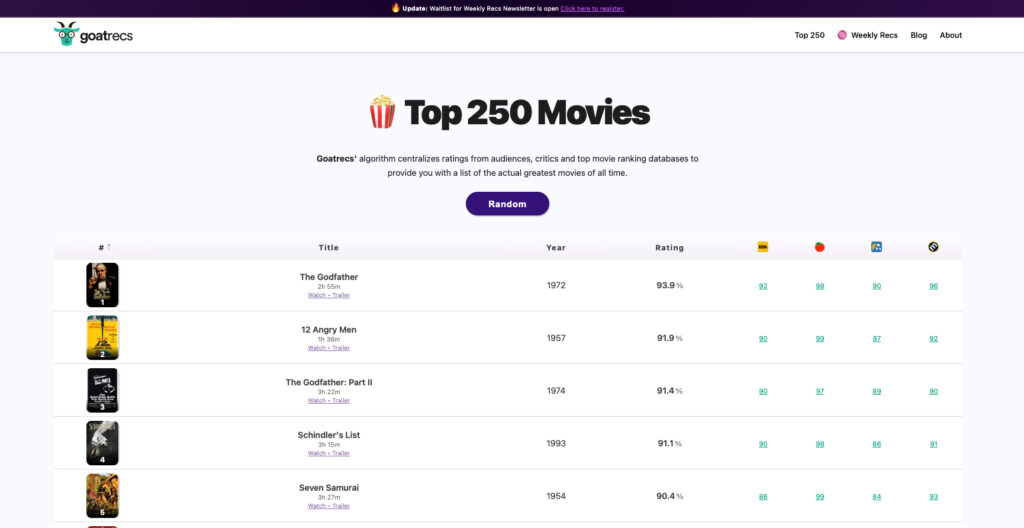Click the Seven Samurai title
Image resolution: width=1024 pixels, height=528 pixels.
coord(328,488)
